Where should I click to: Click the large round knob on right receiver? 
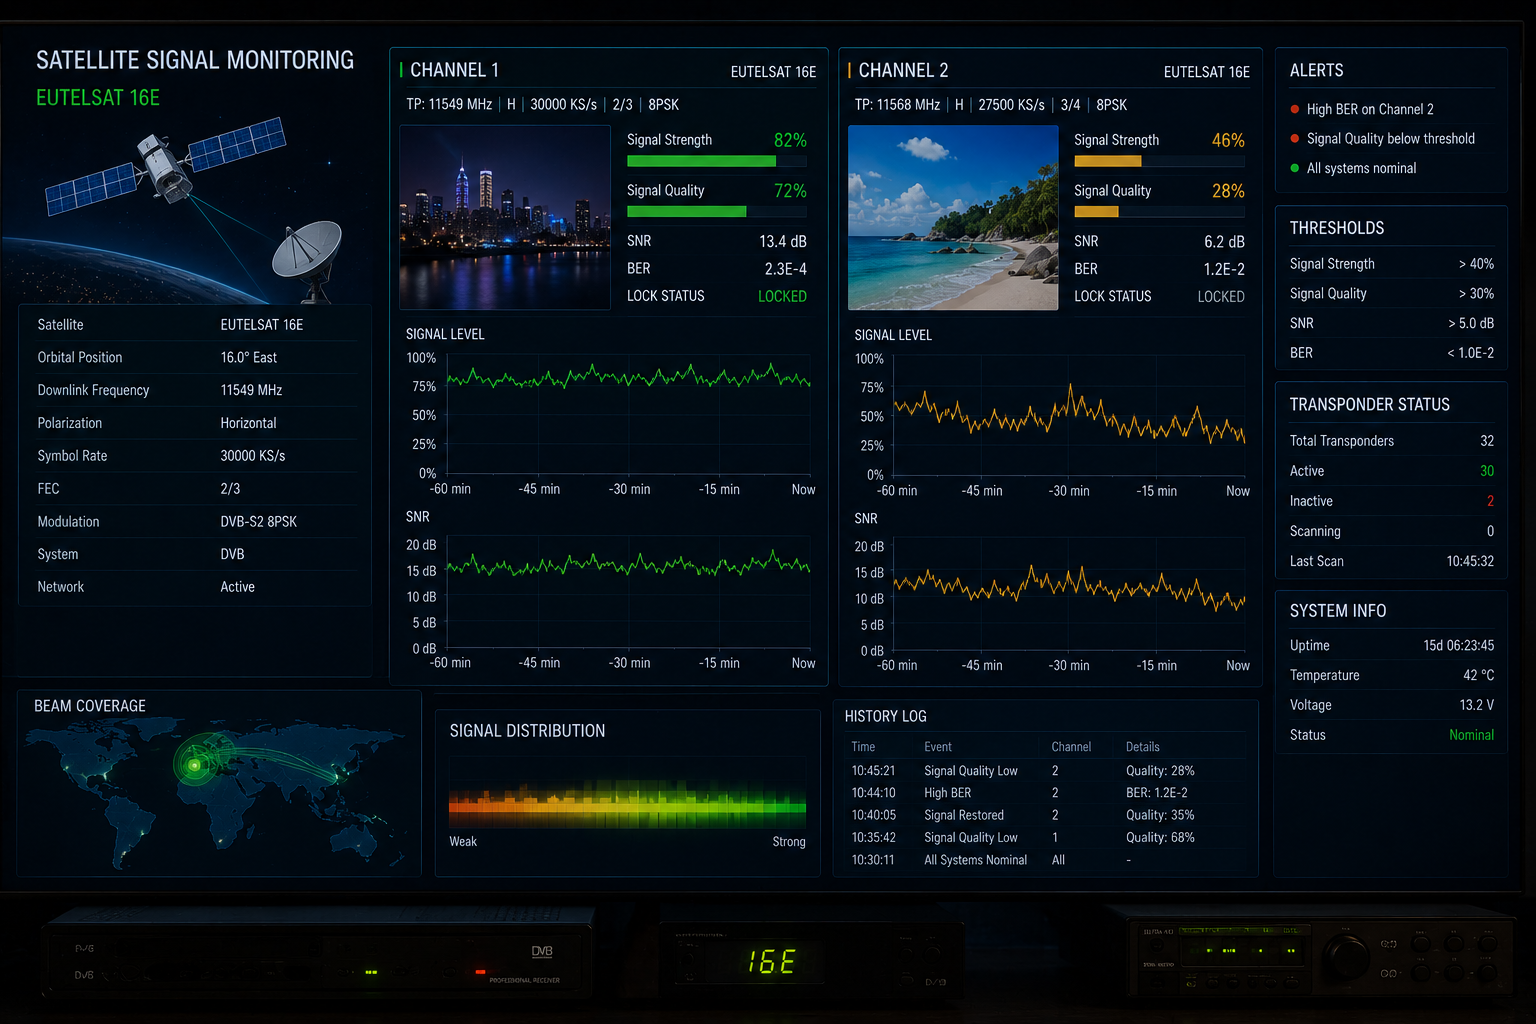point(1347,957)
